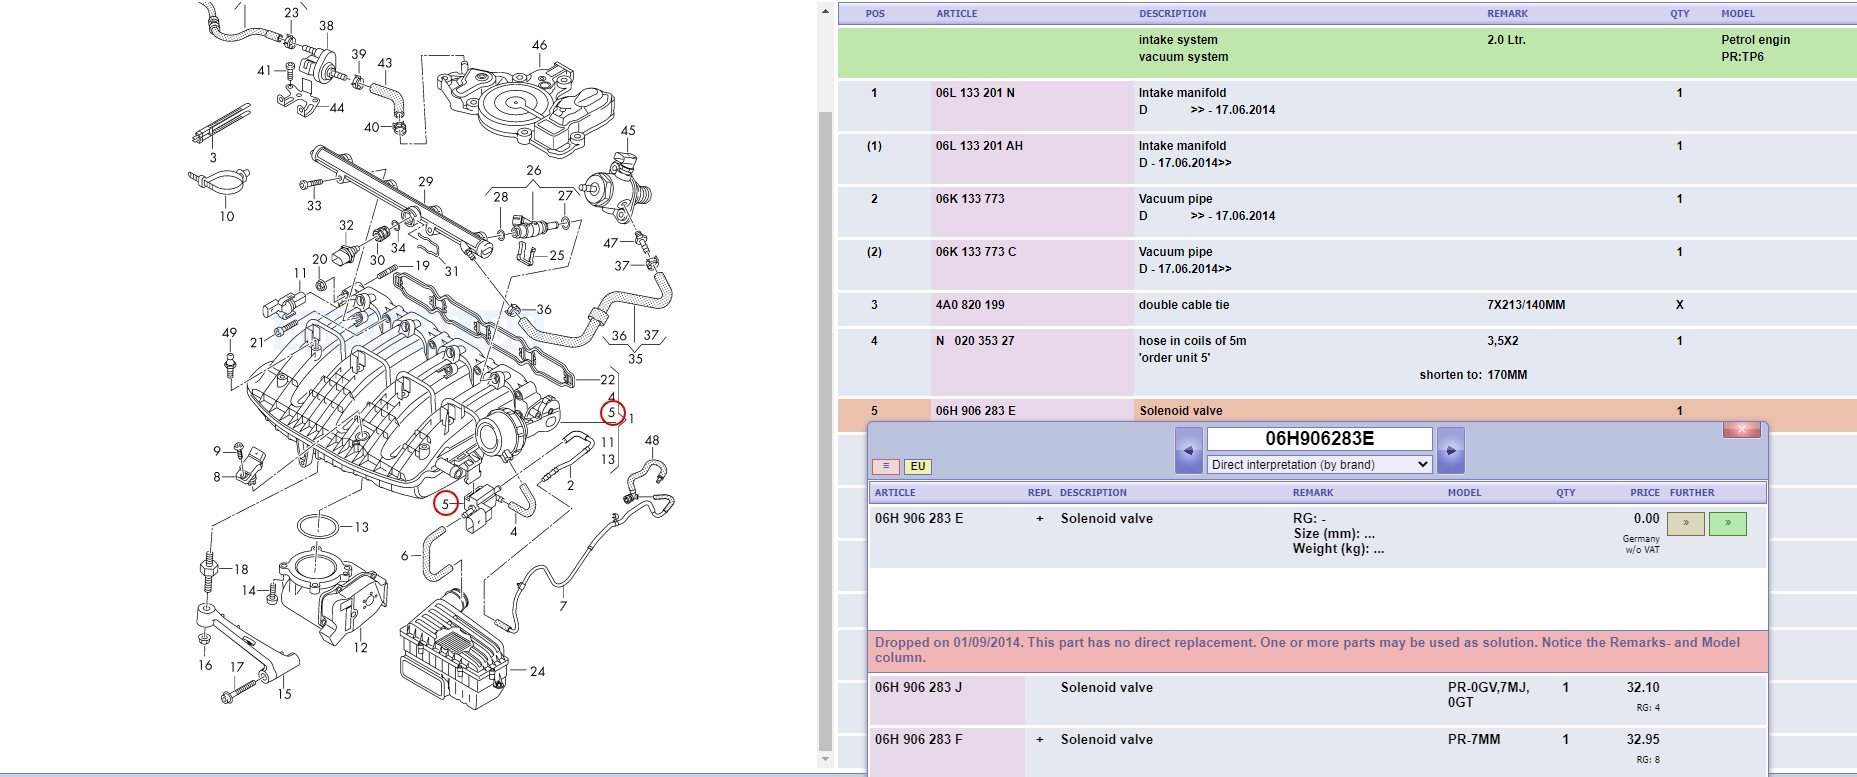
Task: Click circled position 5 by solenoid valve
Action: click(445, 504)
